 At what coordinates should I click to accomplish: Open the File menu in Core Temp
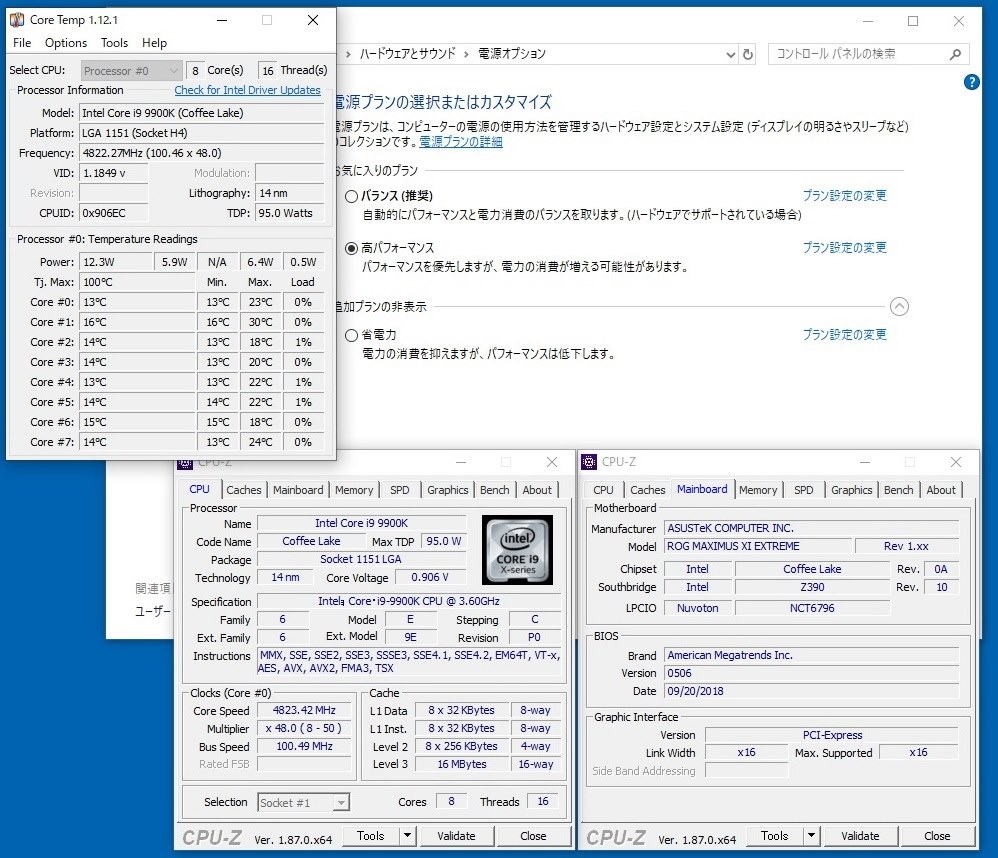(22, 43)
